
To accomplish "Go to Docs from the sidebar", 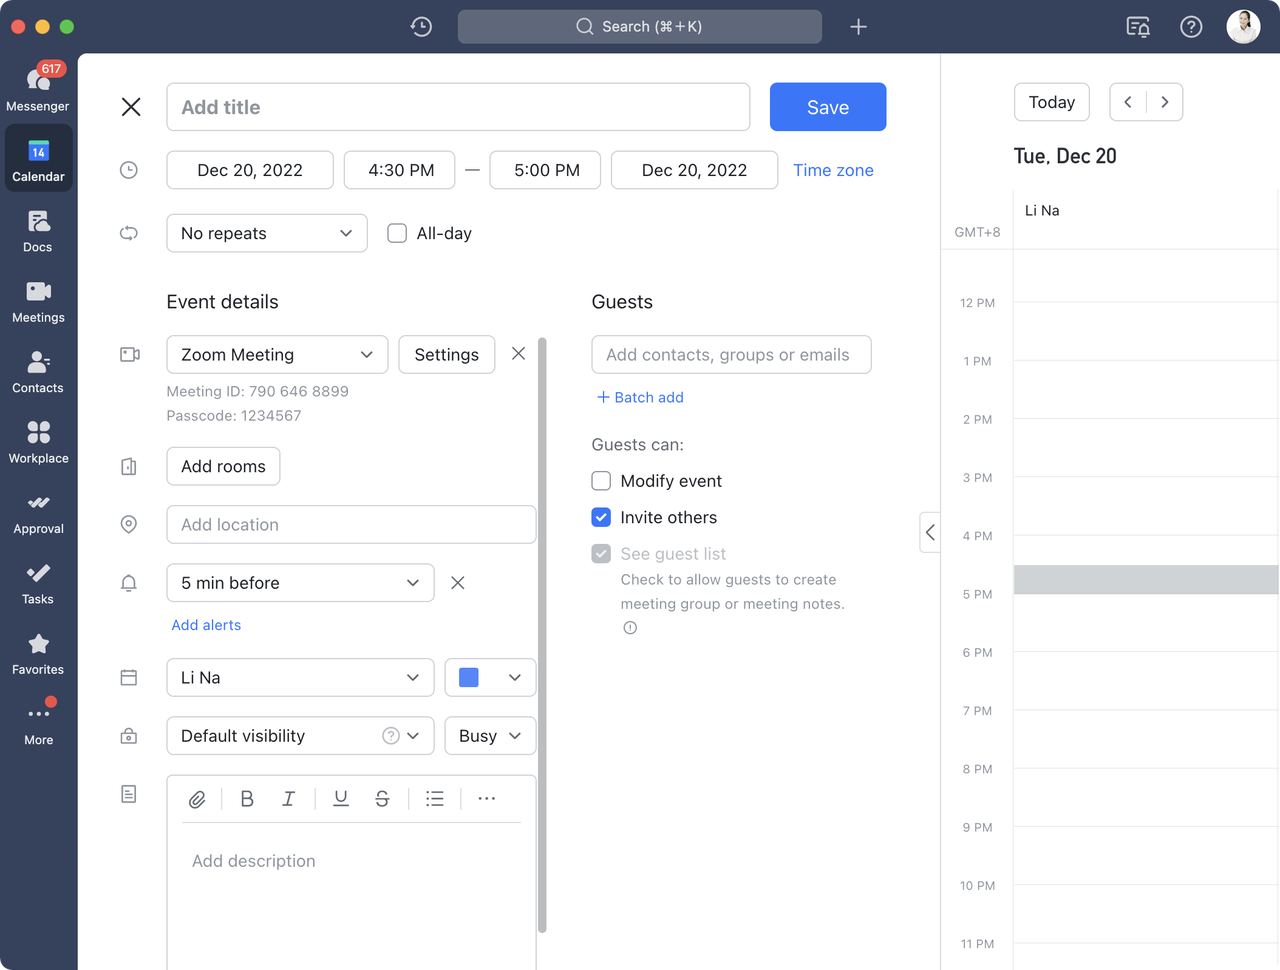I will pyautogui.click(x=38, y=231).
